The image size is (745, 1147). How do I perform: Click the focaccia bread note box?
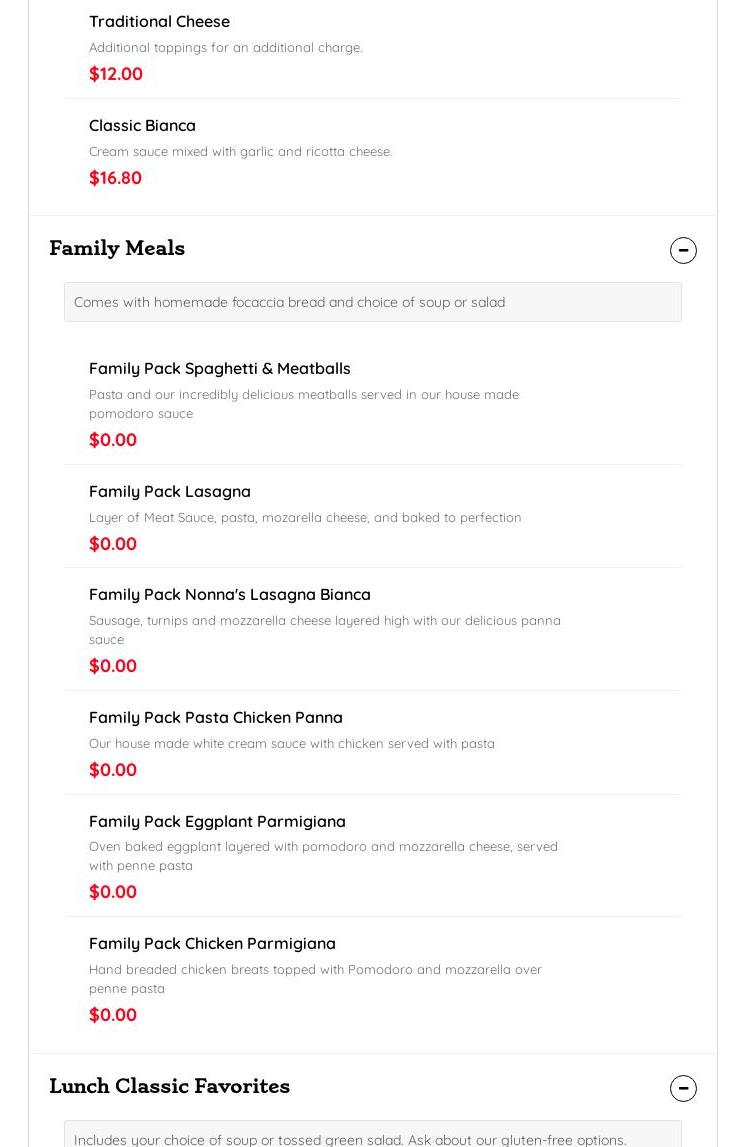pos(372,302)
